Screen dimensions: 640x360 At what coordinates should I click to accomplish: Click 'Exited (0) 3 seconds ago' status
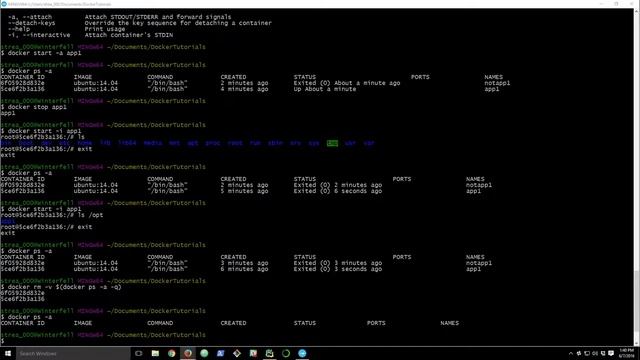click(x=338, y=269)
